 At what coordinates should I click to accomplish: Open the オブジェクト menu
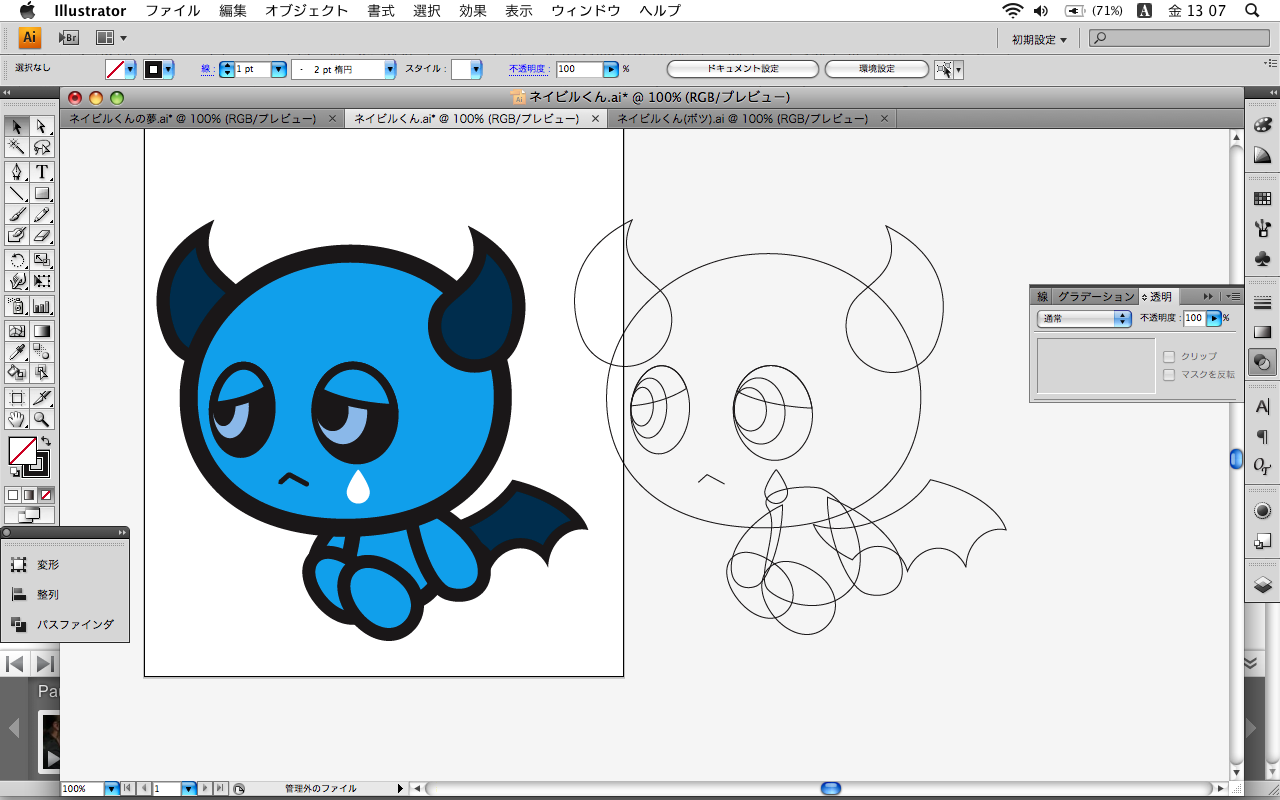coord(306,11)
